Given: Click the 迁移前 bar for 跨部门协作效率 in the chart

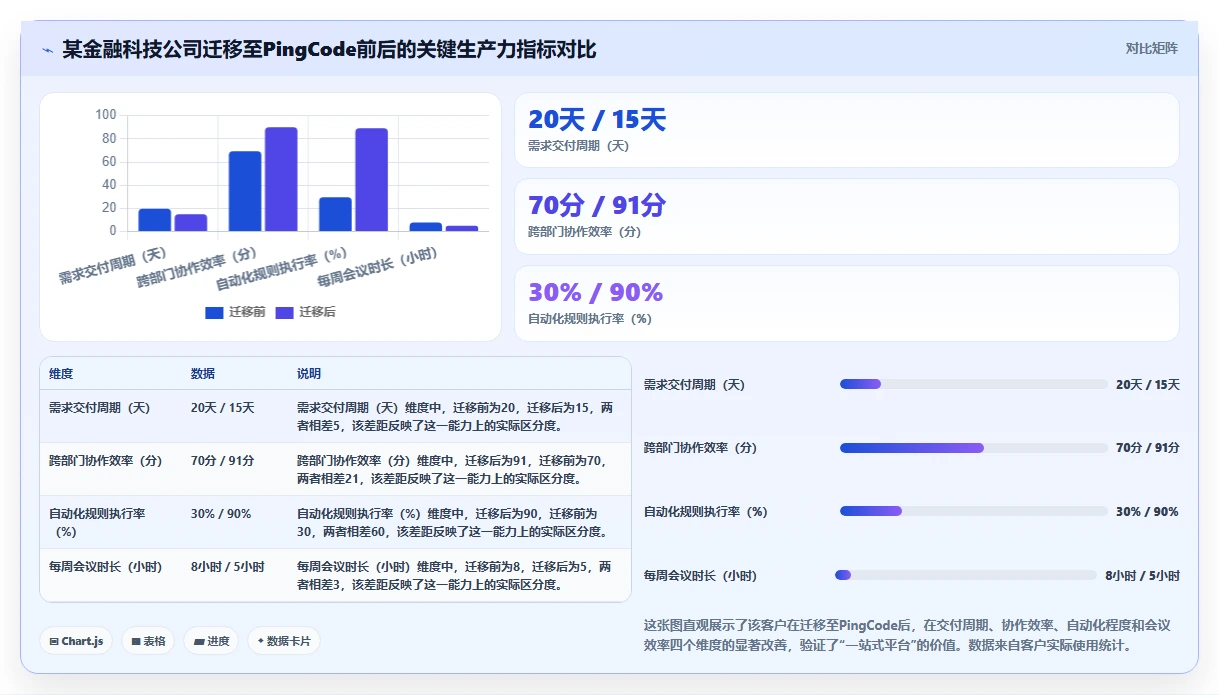Looking at the screenshot, I should [x=245, y=191].
